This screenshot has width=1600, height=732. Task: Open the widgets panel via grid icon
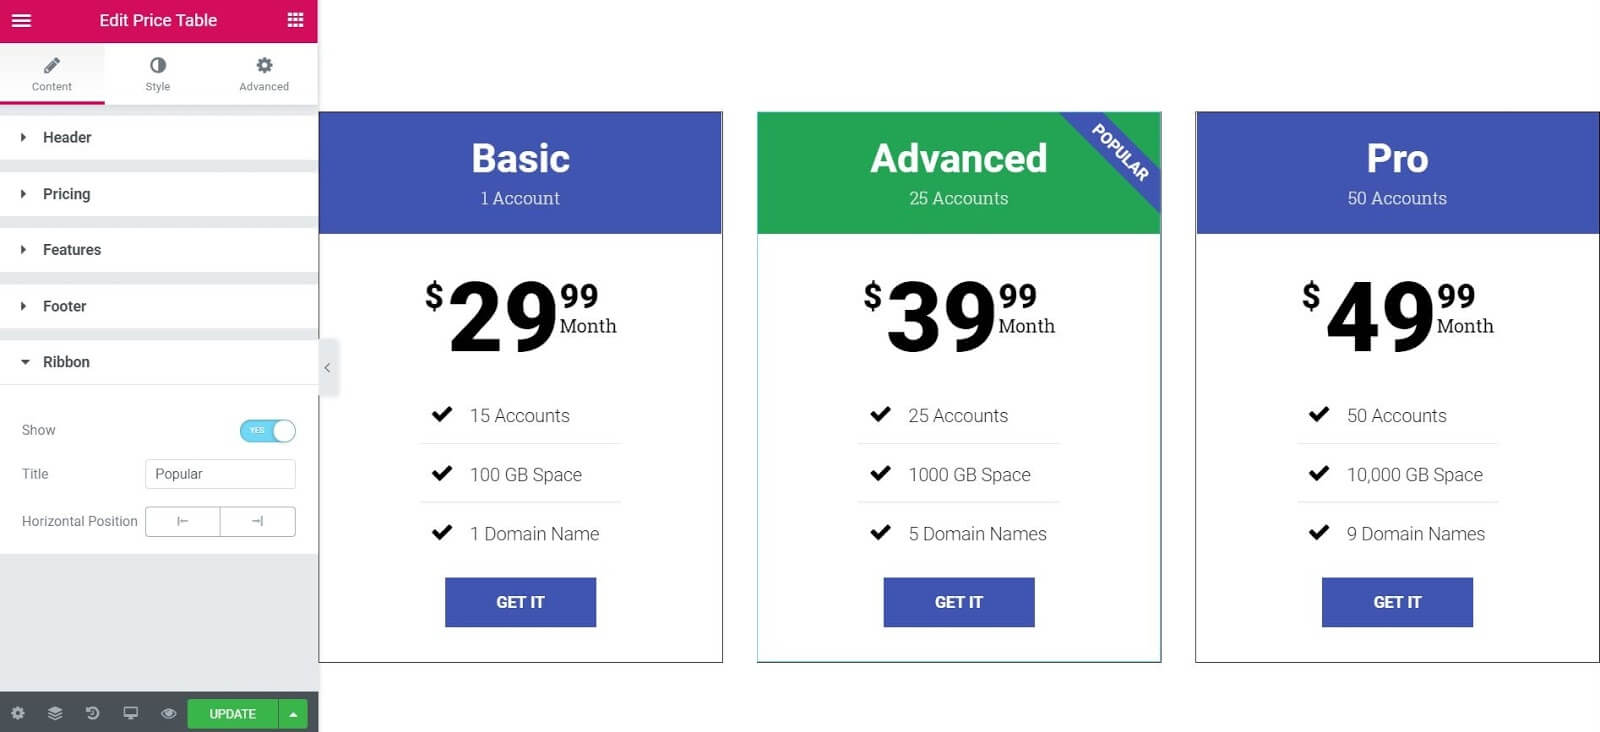295,20
